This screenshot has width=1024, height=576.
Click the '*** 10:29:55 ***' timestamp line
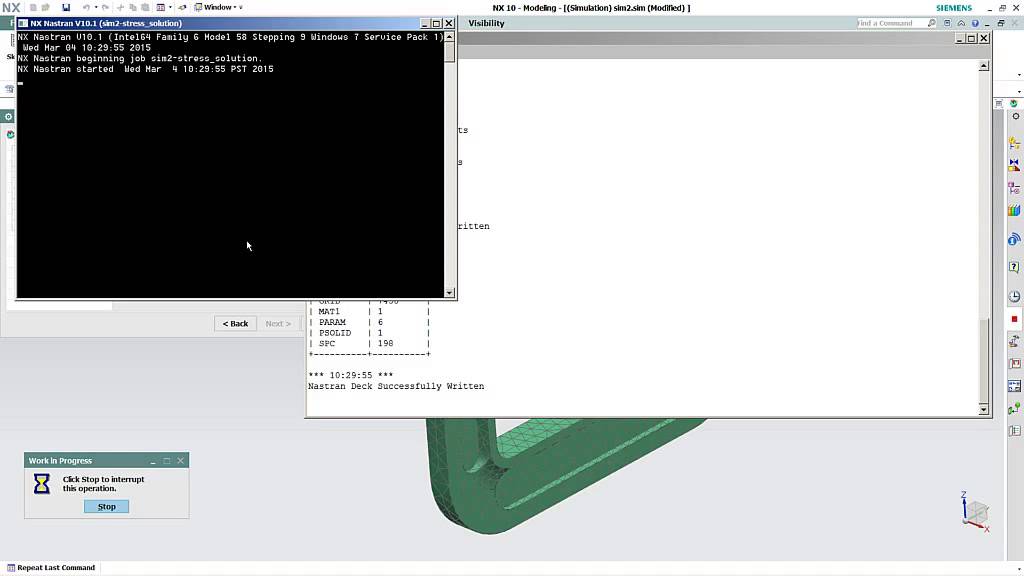(350, 376)
